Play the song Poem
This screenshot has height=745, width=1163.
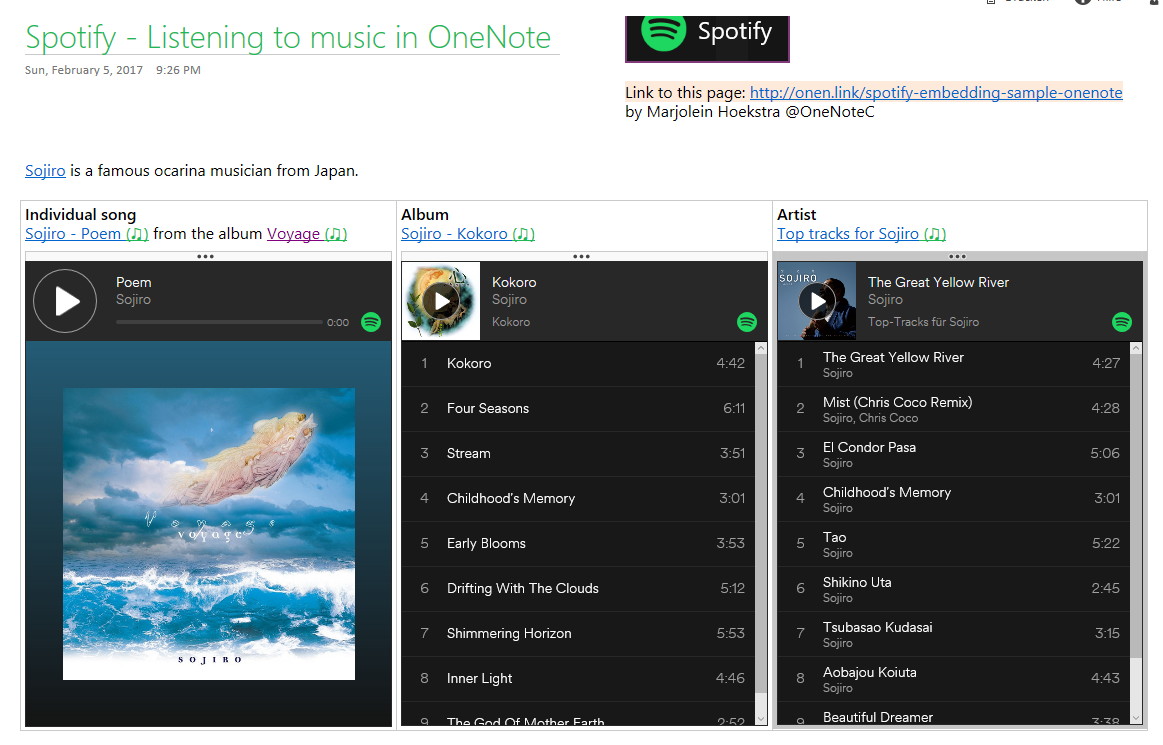point(65,301)
